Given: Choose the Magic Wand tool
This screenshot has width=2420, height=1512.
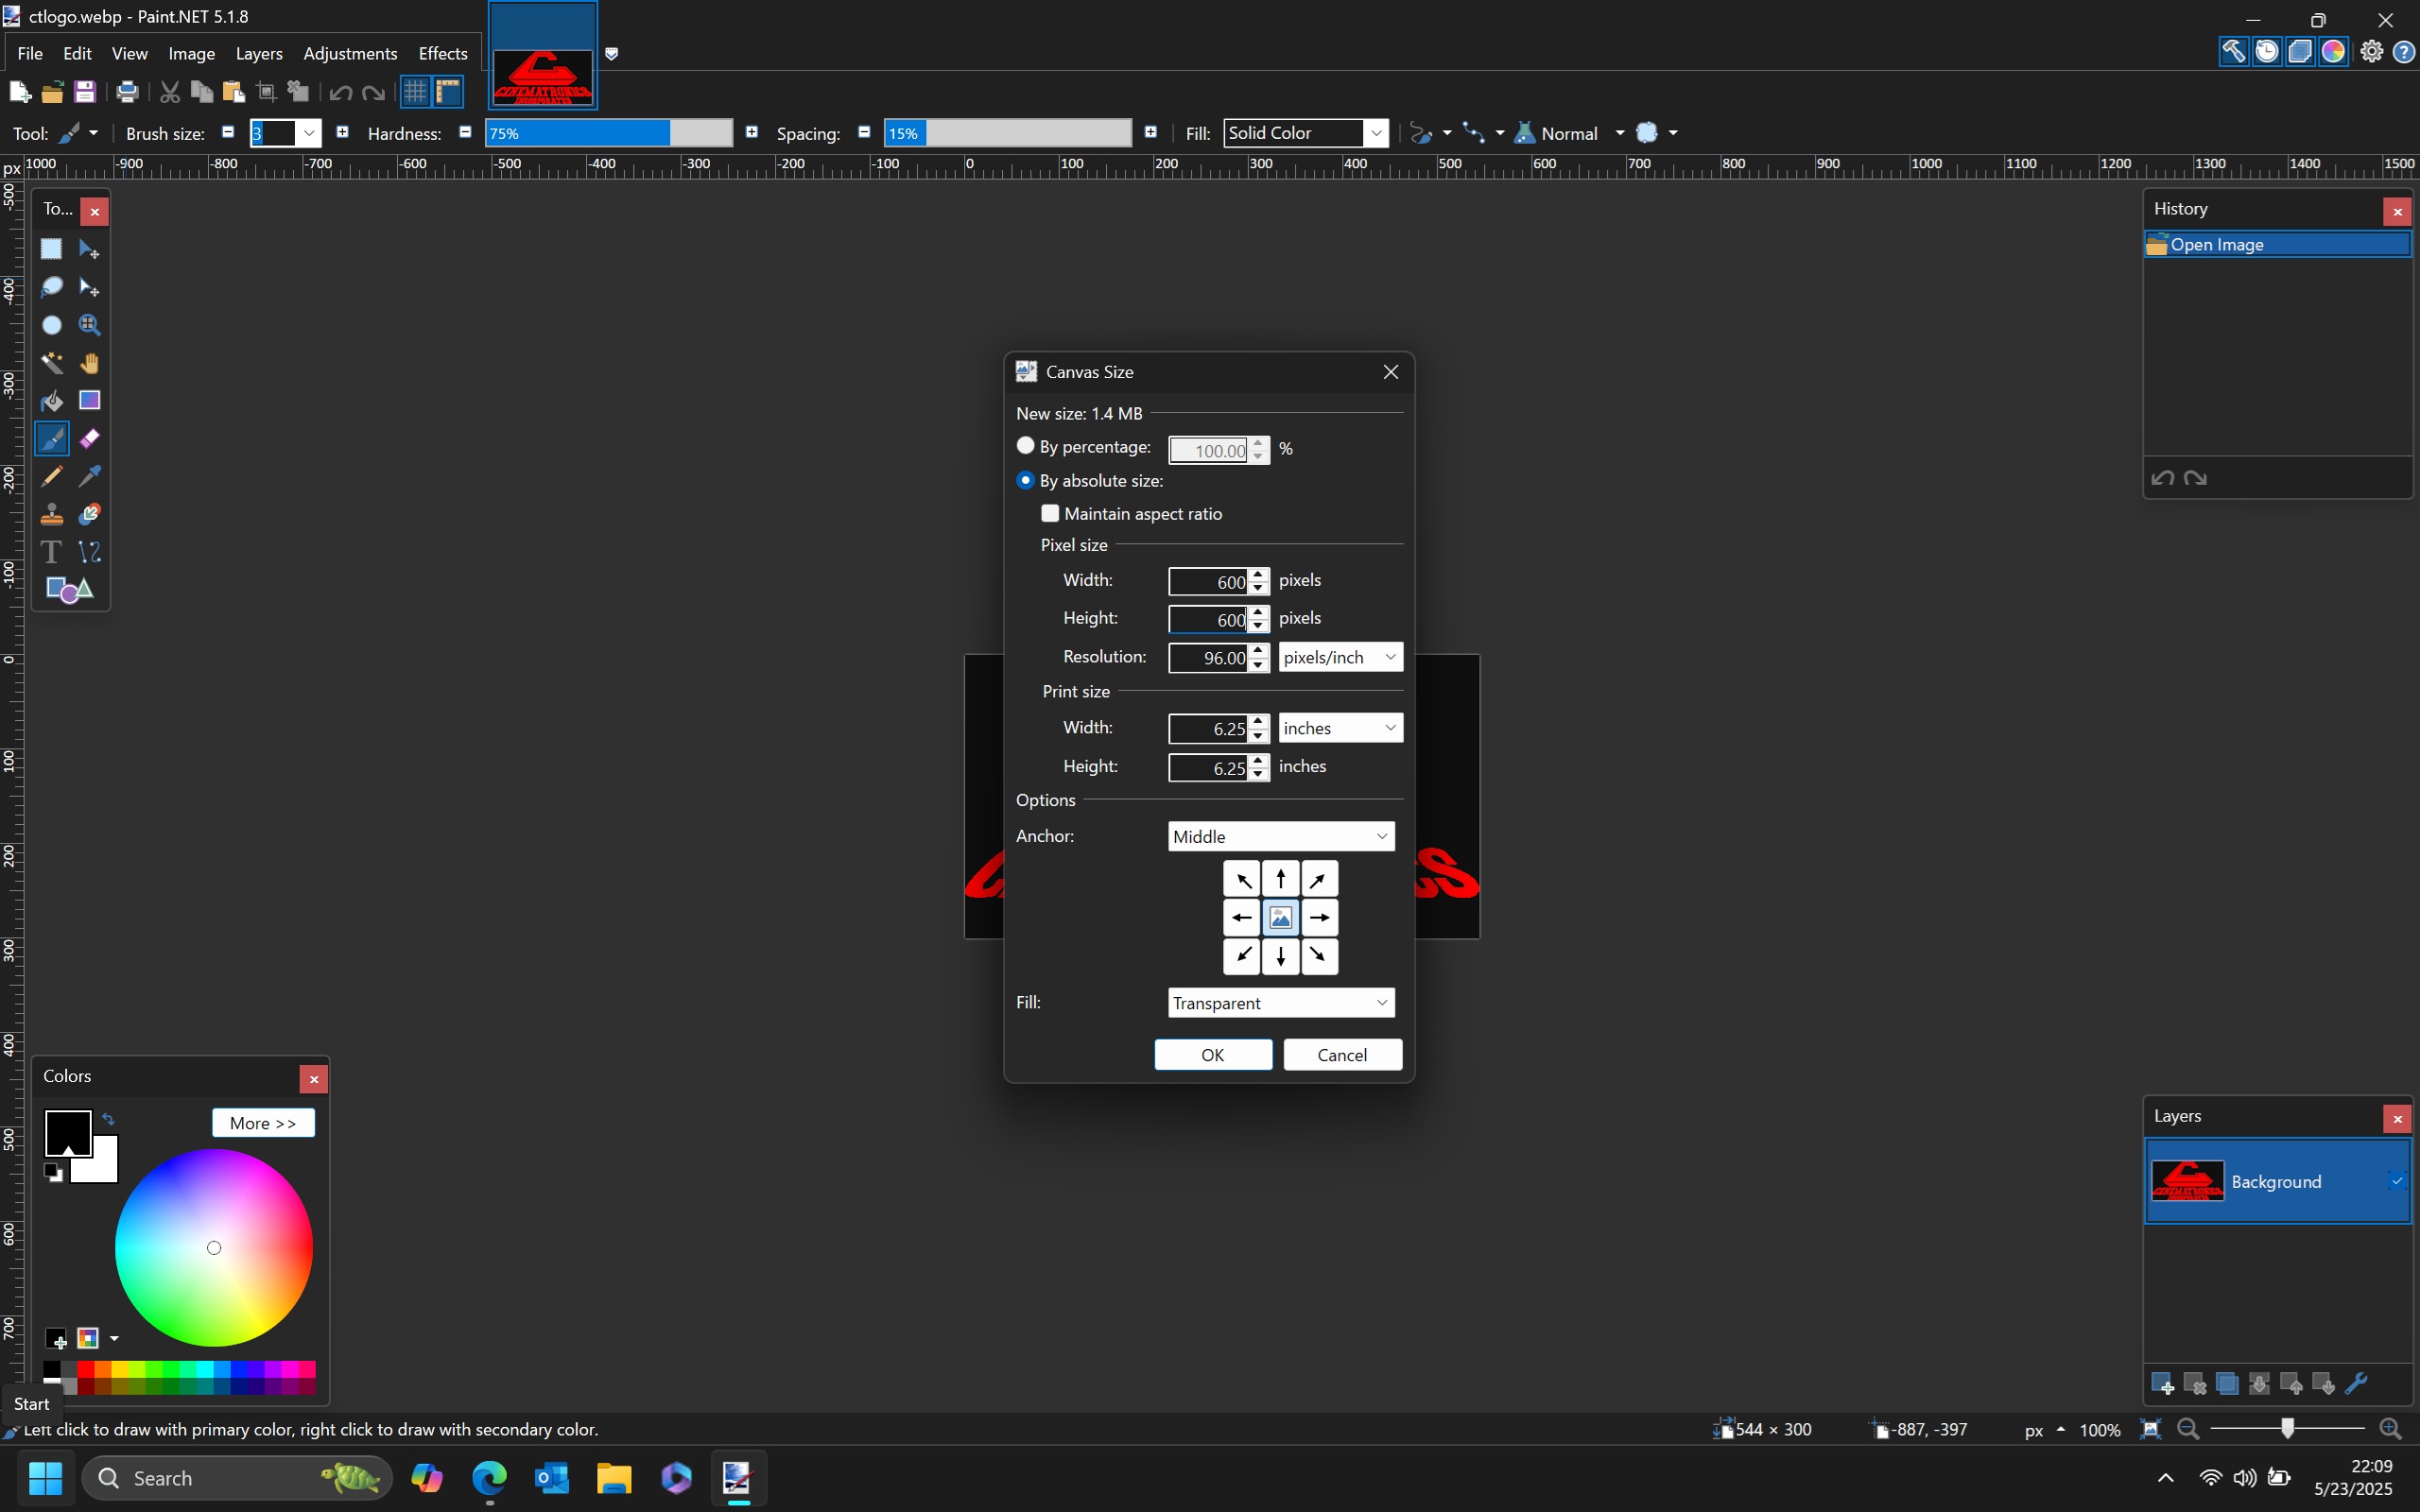Looking at the screenshot, I should [x=52, y=363].
